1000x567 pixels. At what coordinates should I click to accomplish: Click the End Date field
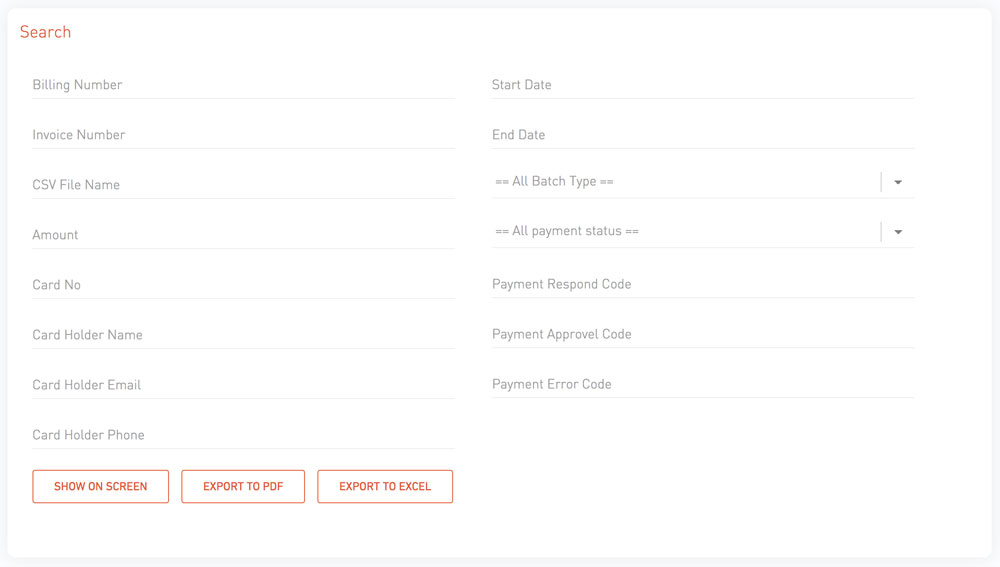click(x=703, y=135)
